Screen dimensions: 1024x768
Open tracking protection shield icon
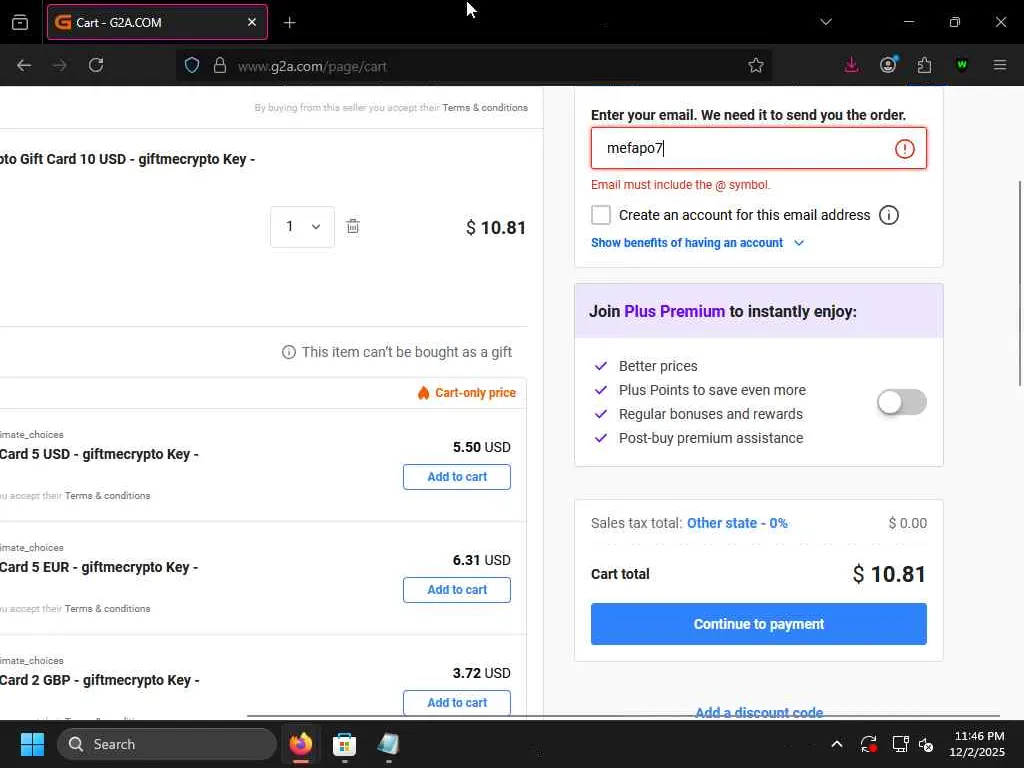tap(191, 65)
